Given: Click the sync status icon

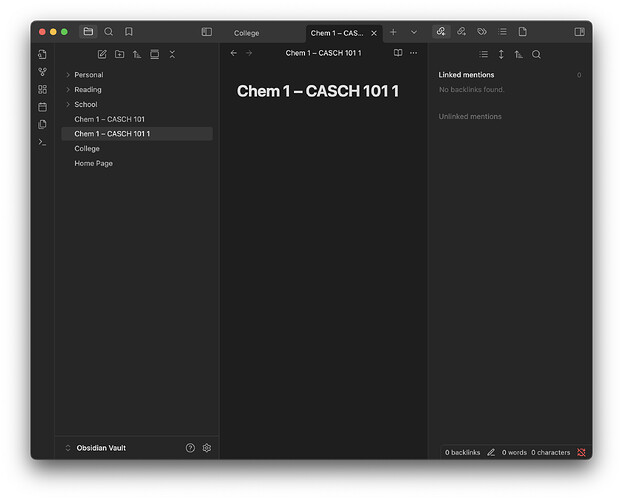Looking at the screenshot, I should [581, 452].
